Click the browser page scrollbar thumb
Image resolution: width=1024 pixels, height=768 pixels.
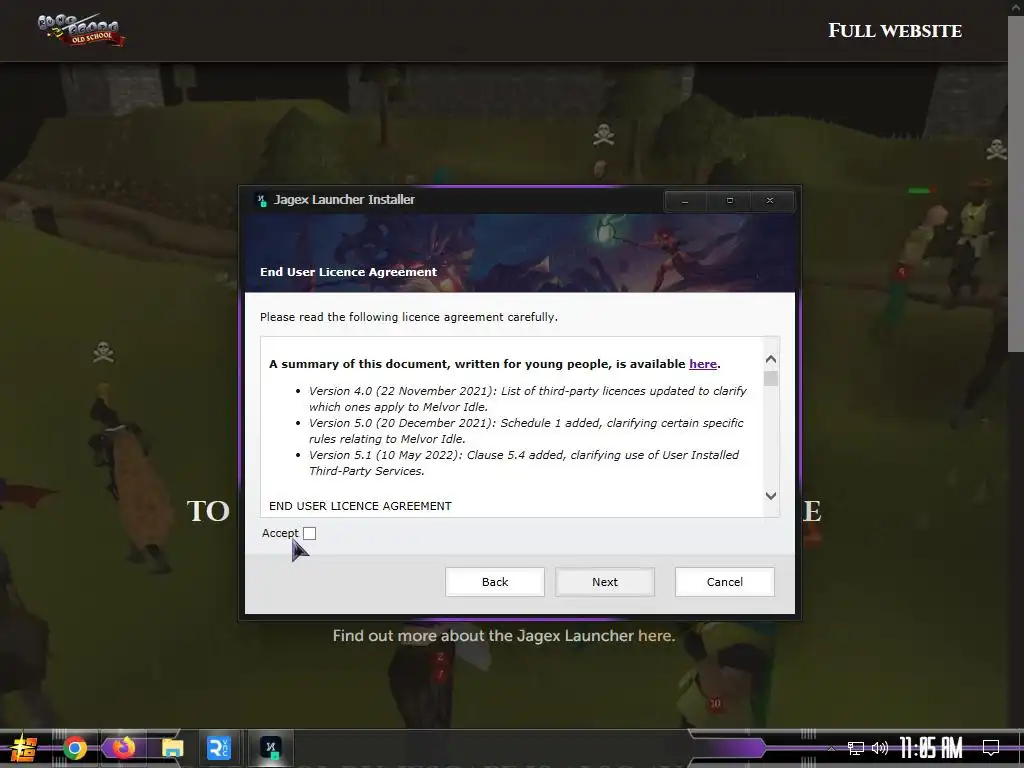[1016, 183]
